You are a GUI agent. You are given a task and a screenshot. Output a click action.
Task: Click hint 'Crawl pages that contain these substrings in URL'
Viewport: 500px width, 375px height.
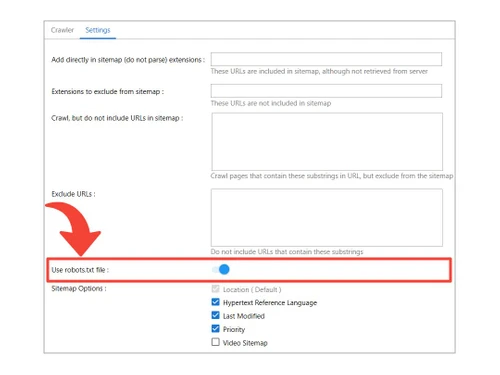click(332, 176)
